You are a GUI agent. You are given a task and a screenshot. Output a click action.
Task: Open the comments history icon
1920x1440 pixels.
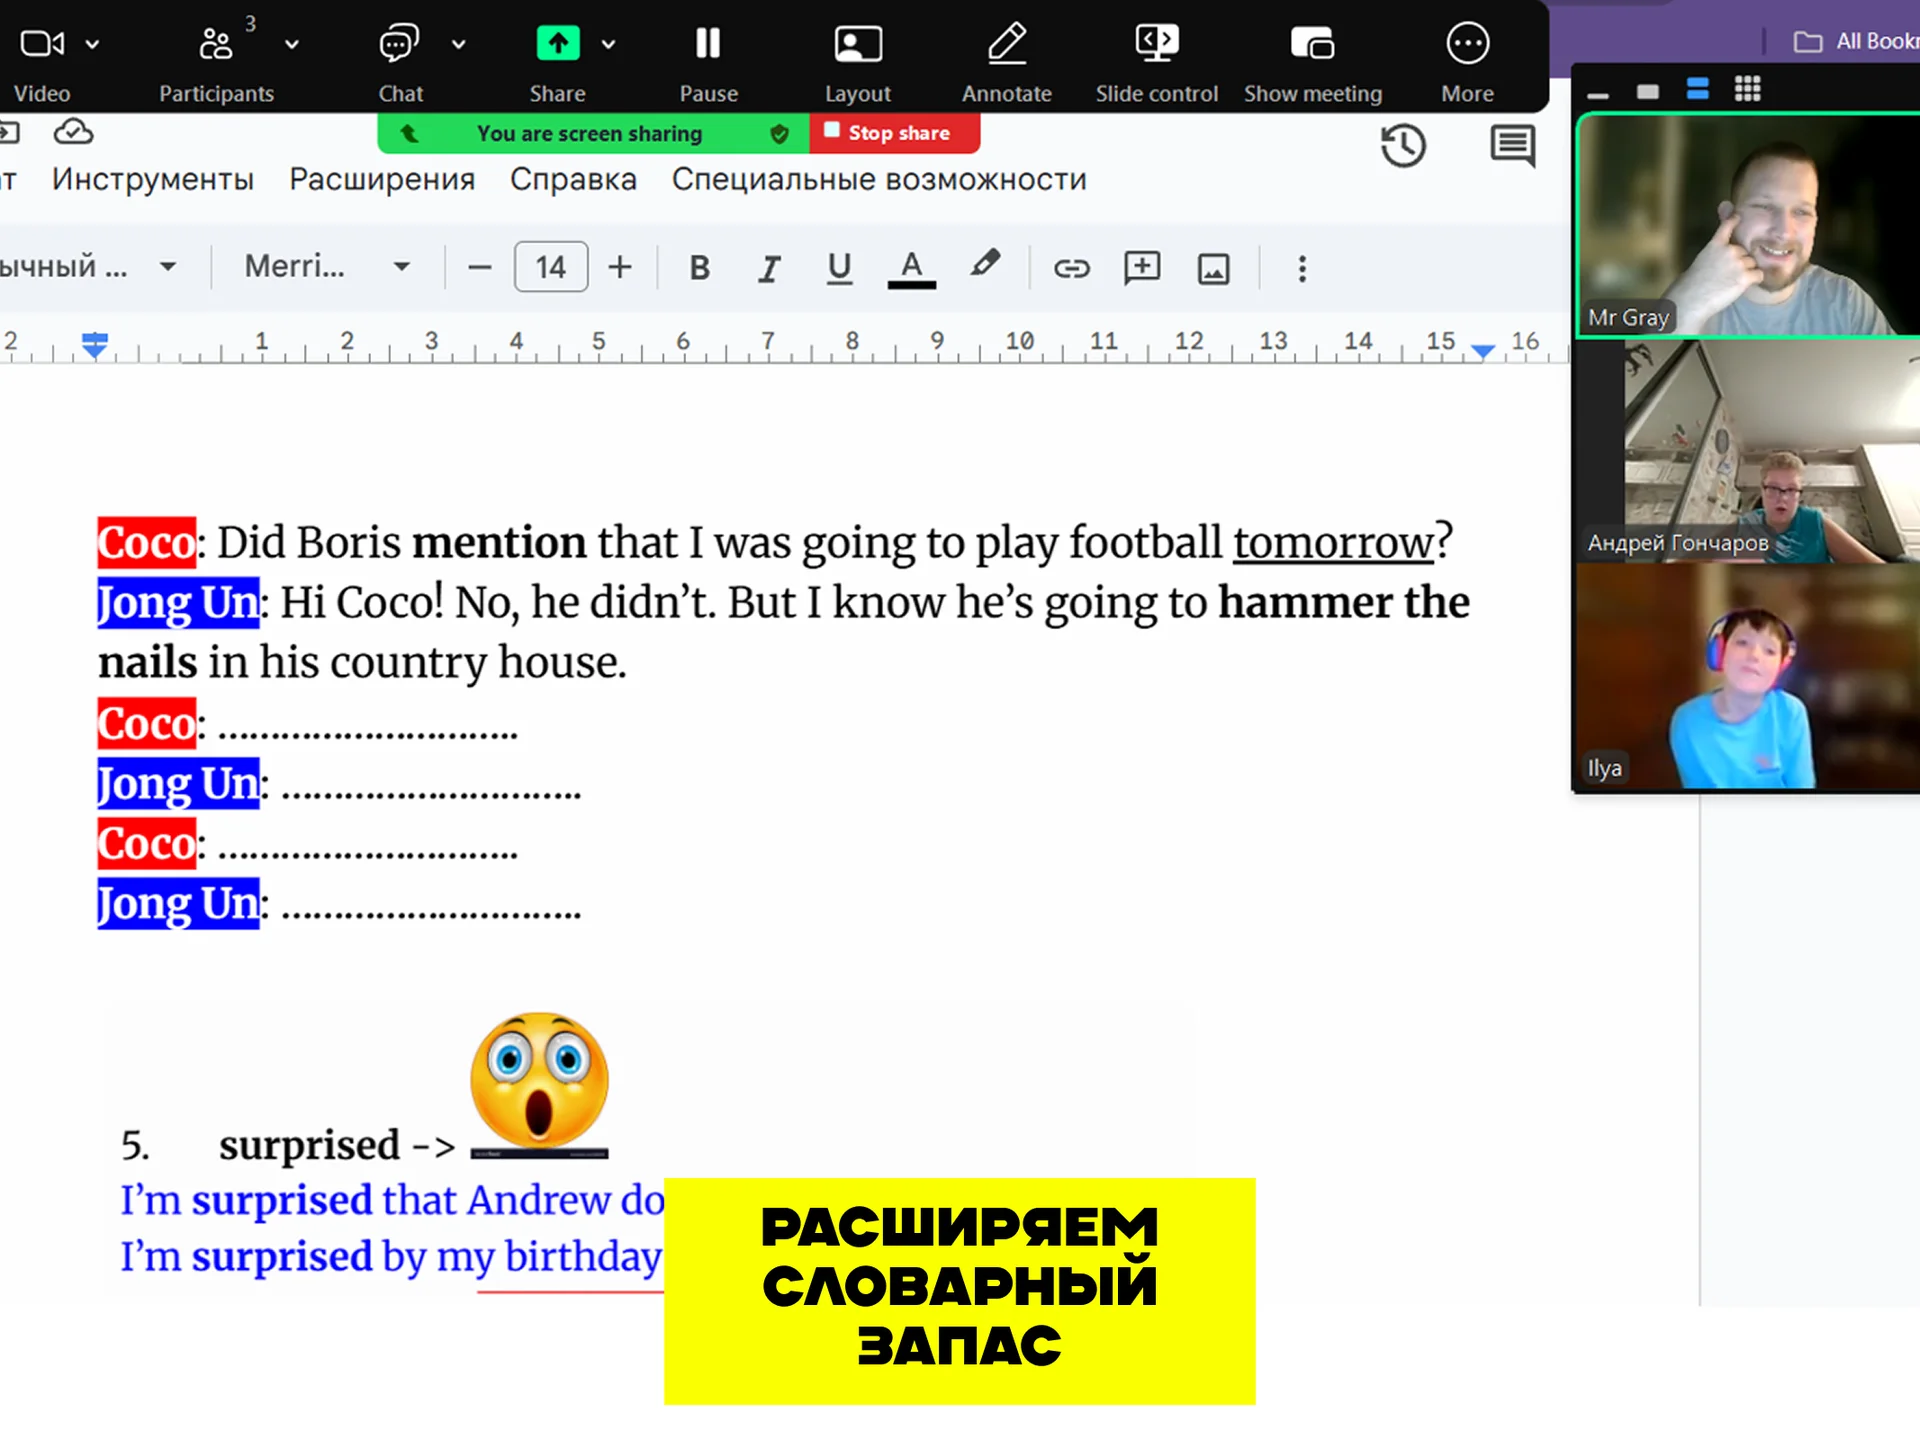click(x=1512, y=146)
